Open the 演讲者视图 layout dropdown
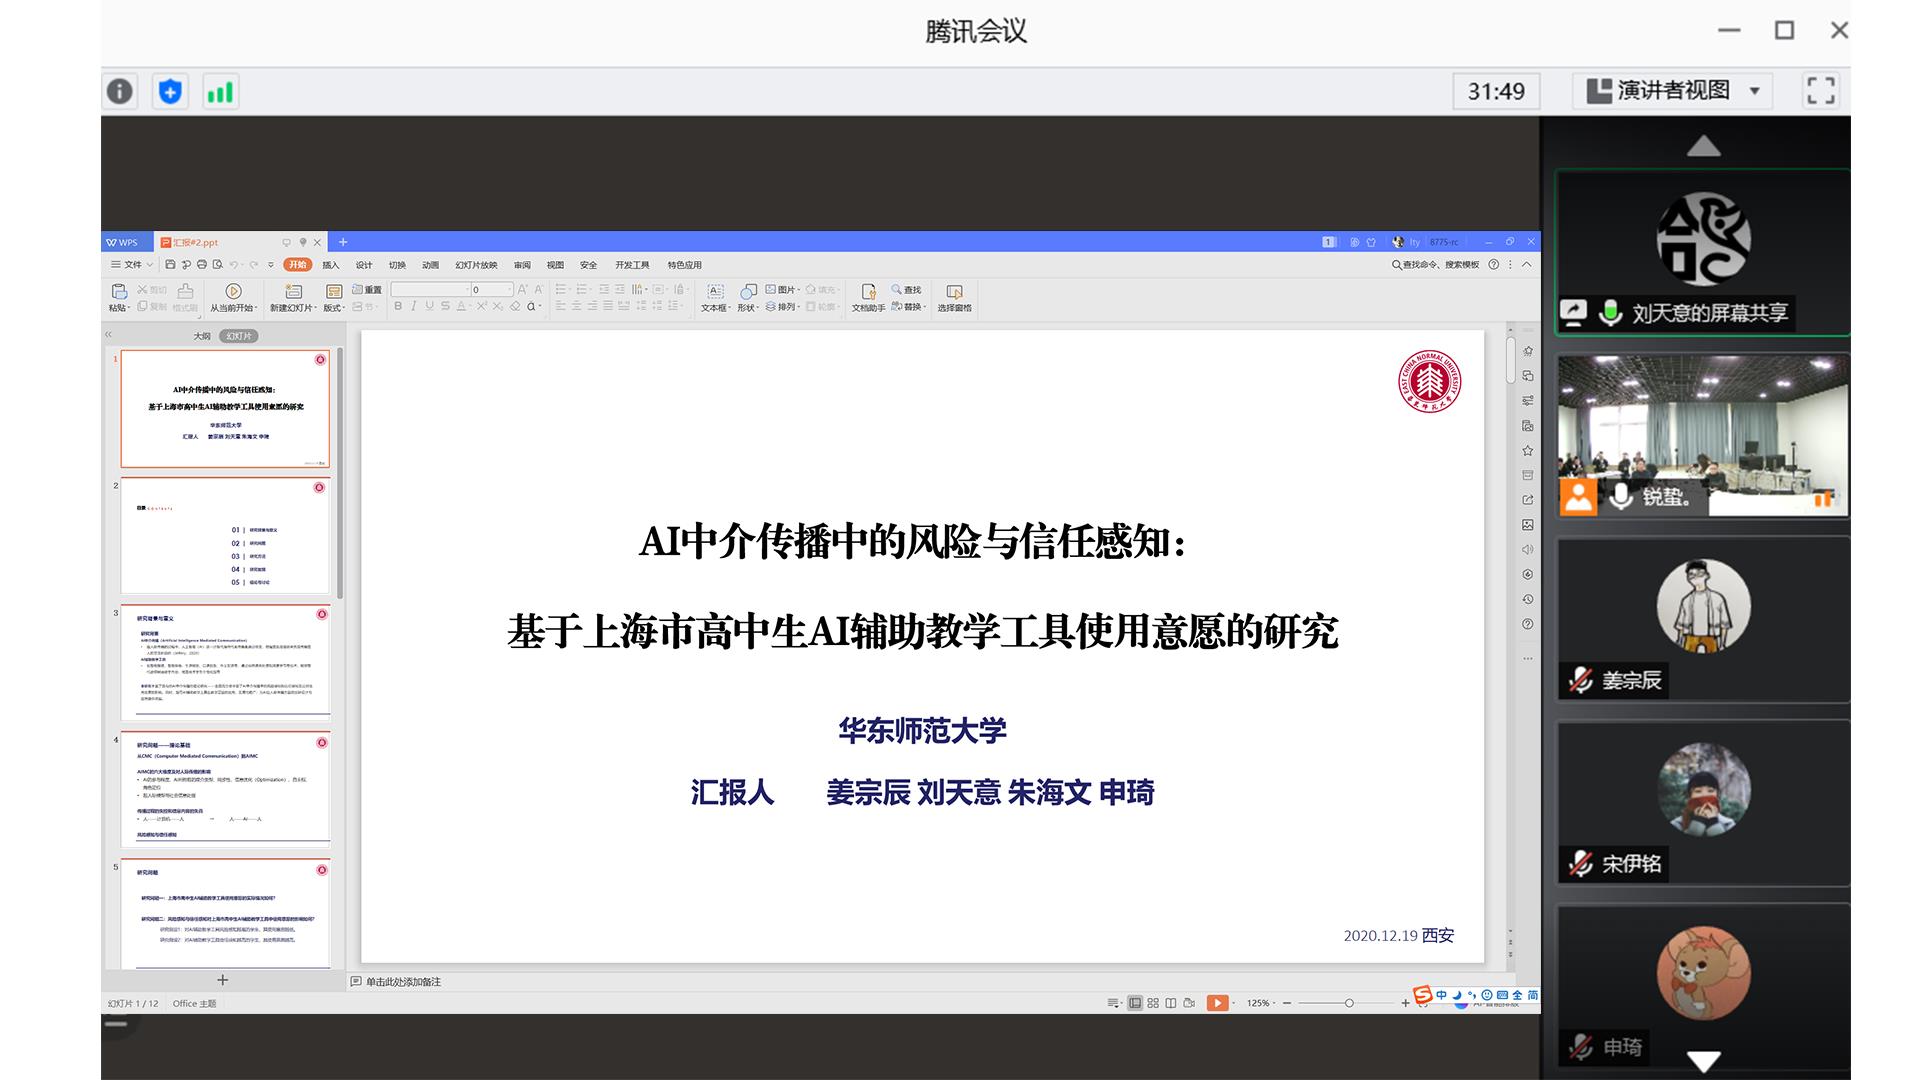The width and height of the screenshot is (1920, 1080). click(1674, 91)
